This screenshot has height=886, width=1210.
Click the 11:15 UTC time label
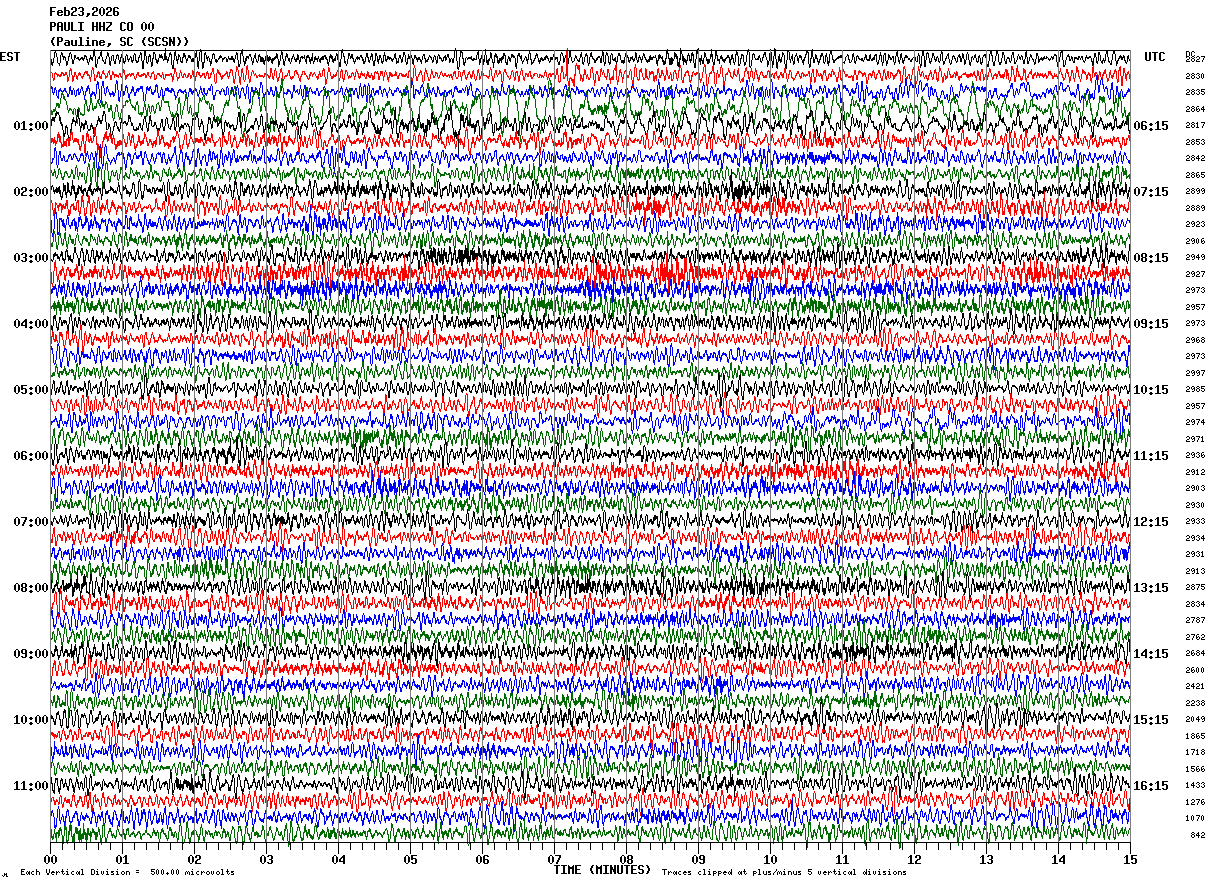[x=1151, y=456]
